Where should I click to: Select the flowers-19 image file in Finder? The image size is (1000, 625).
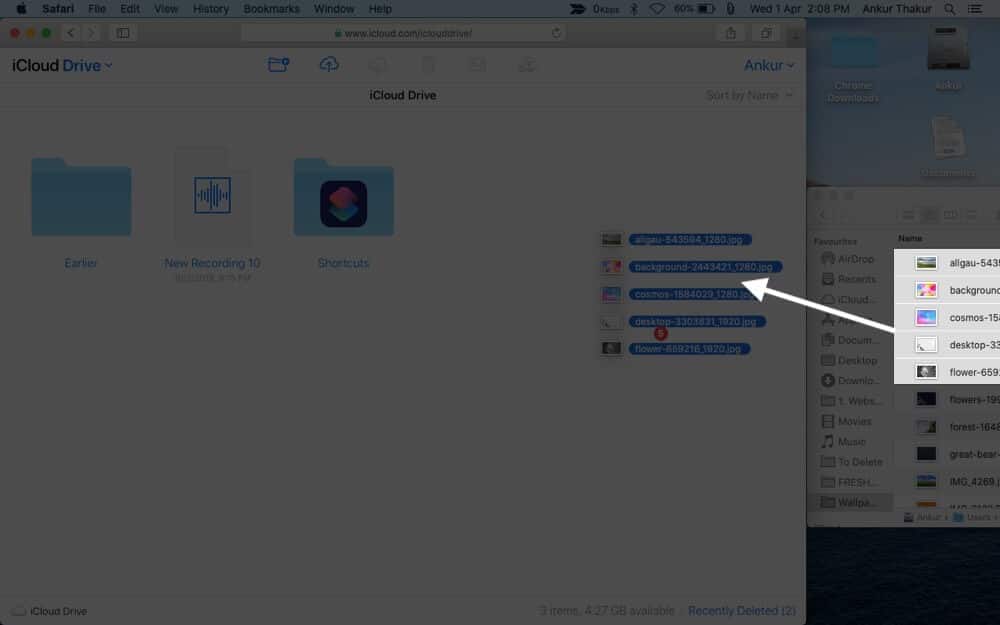tap(947, 399)
